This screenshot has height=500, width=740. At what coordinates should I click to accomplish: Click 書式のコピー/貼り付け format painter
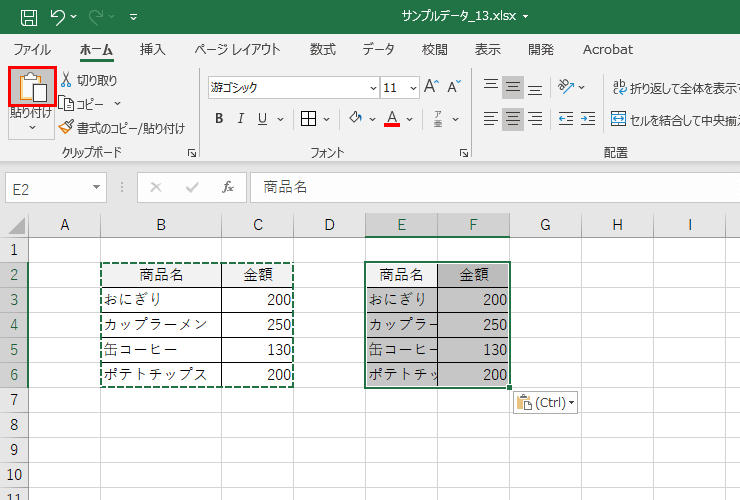coord(122,128)
